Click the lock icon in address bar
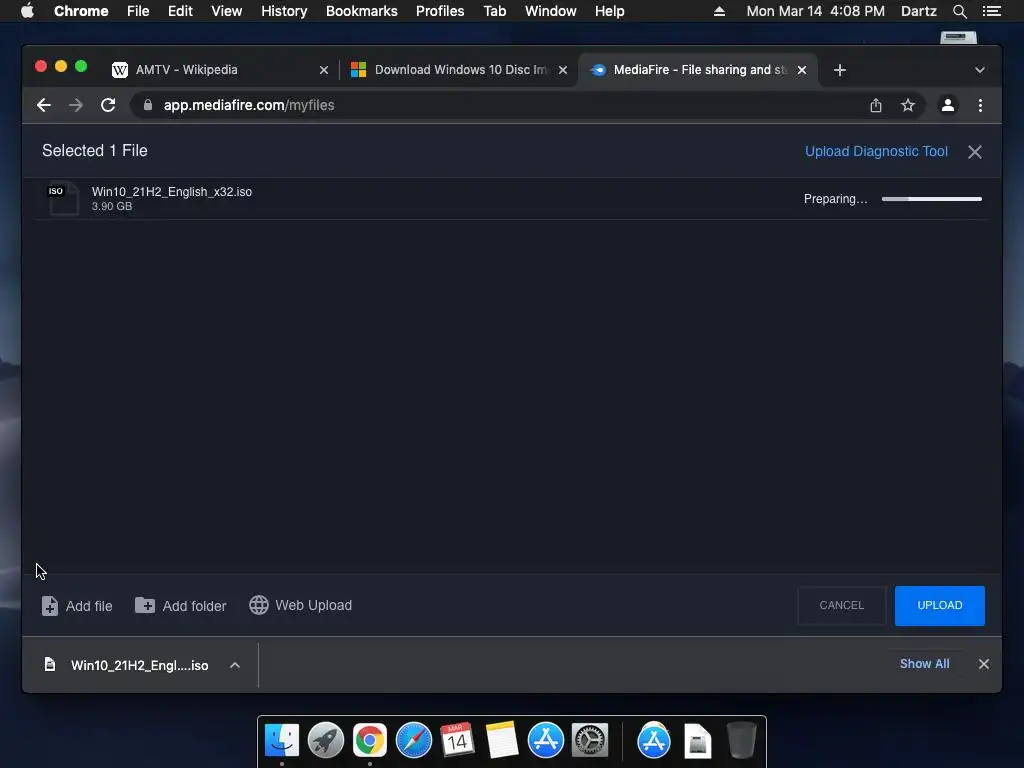The height and width of the screenshot is (768, 1024). [x=148, y=105]
